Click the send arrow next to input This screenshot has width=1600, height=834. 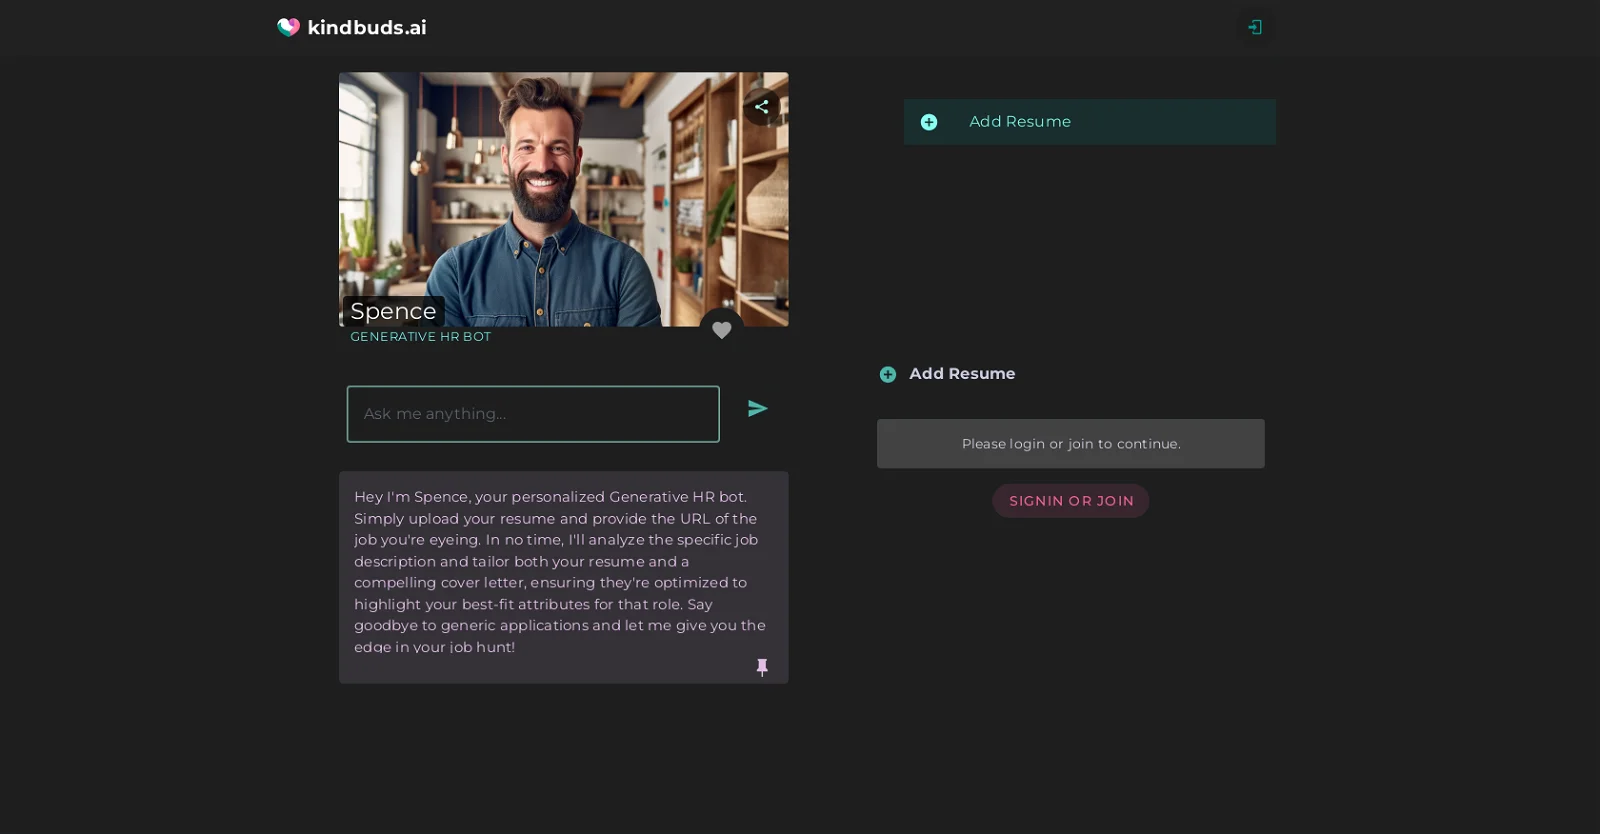pyautogui.click(x=757, y=408)
